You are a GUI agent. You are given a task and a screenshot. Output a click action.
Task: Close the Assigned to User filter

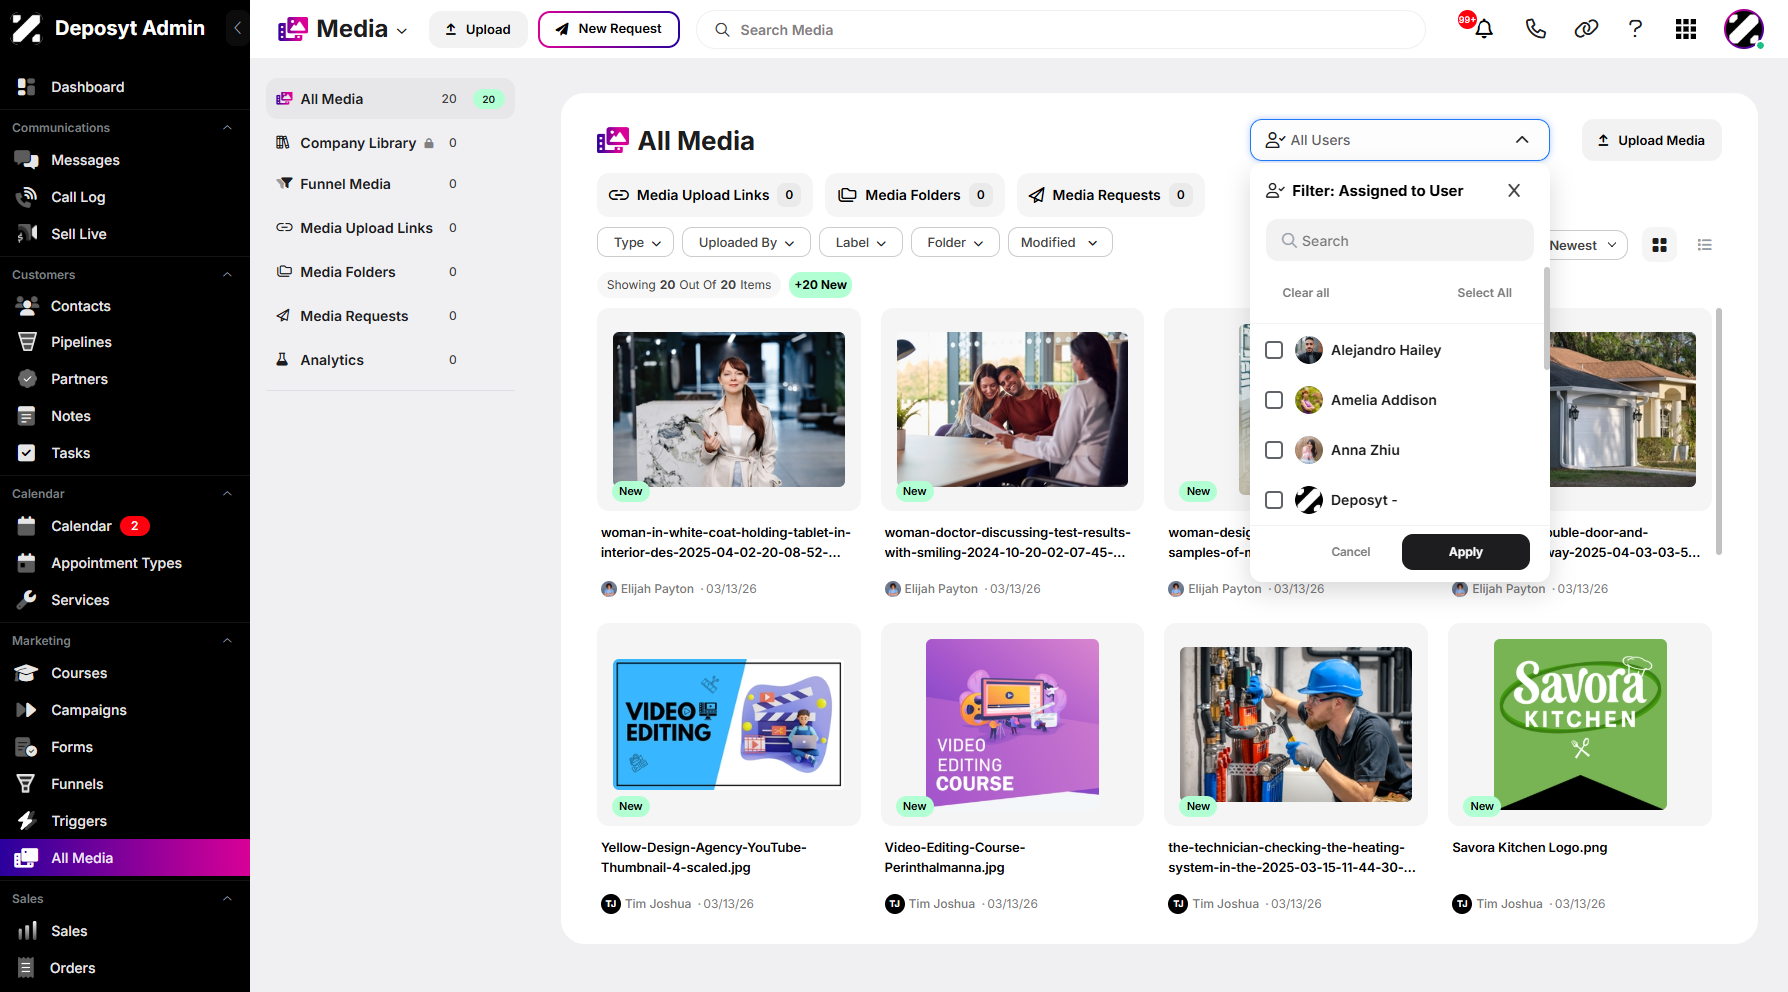pos(1514,190)
